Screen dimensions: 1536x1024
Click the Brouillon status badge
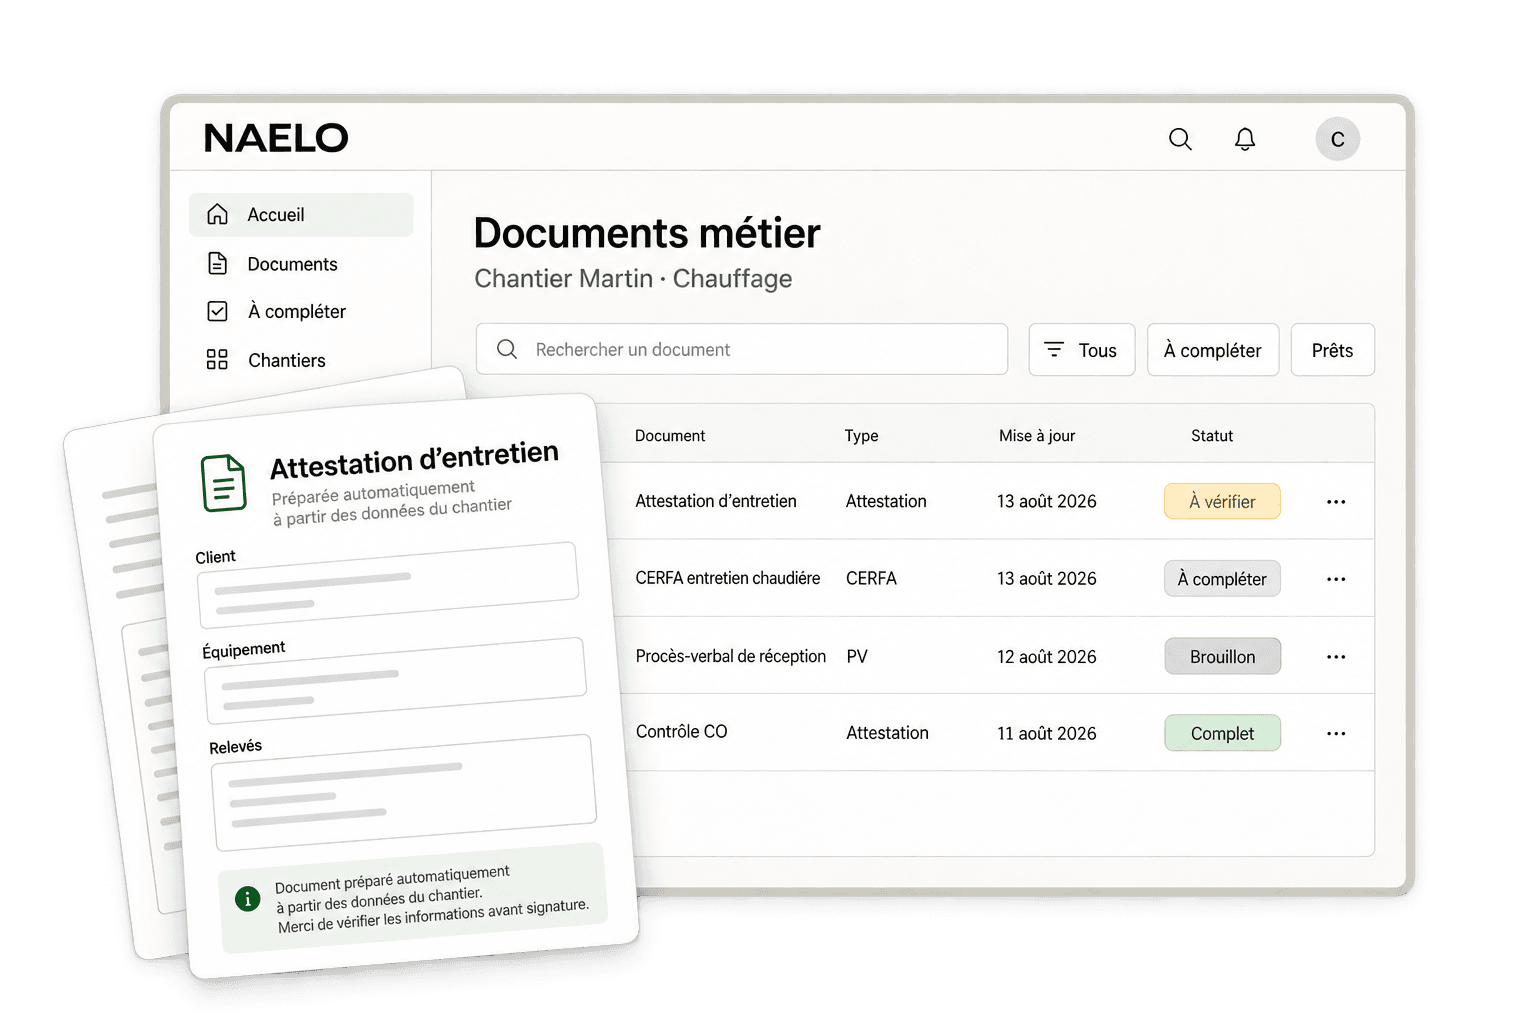[1222, 657]
